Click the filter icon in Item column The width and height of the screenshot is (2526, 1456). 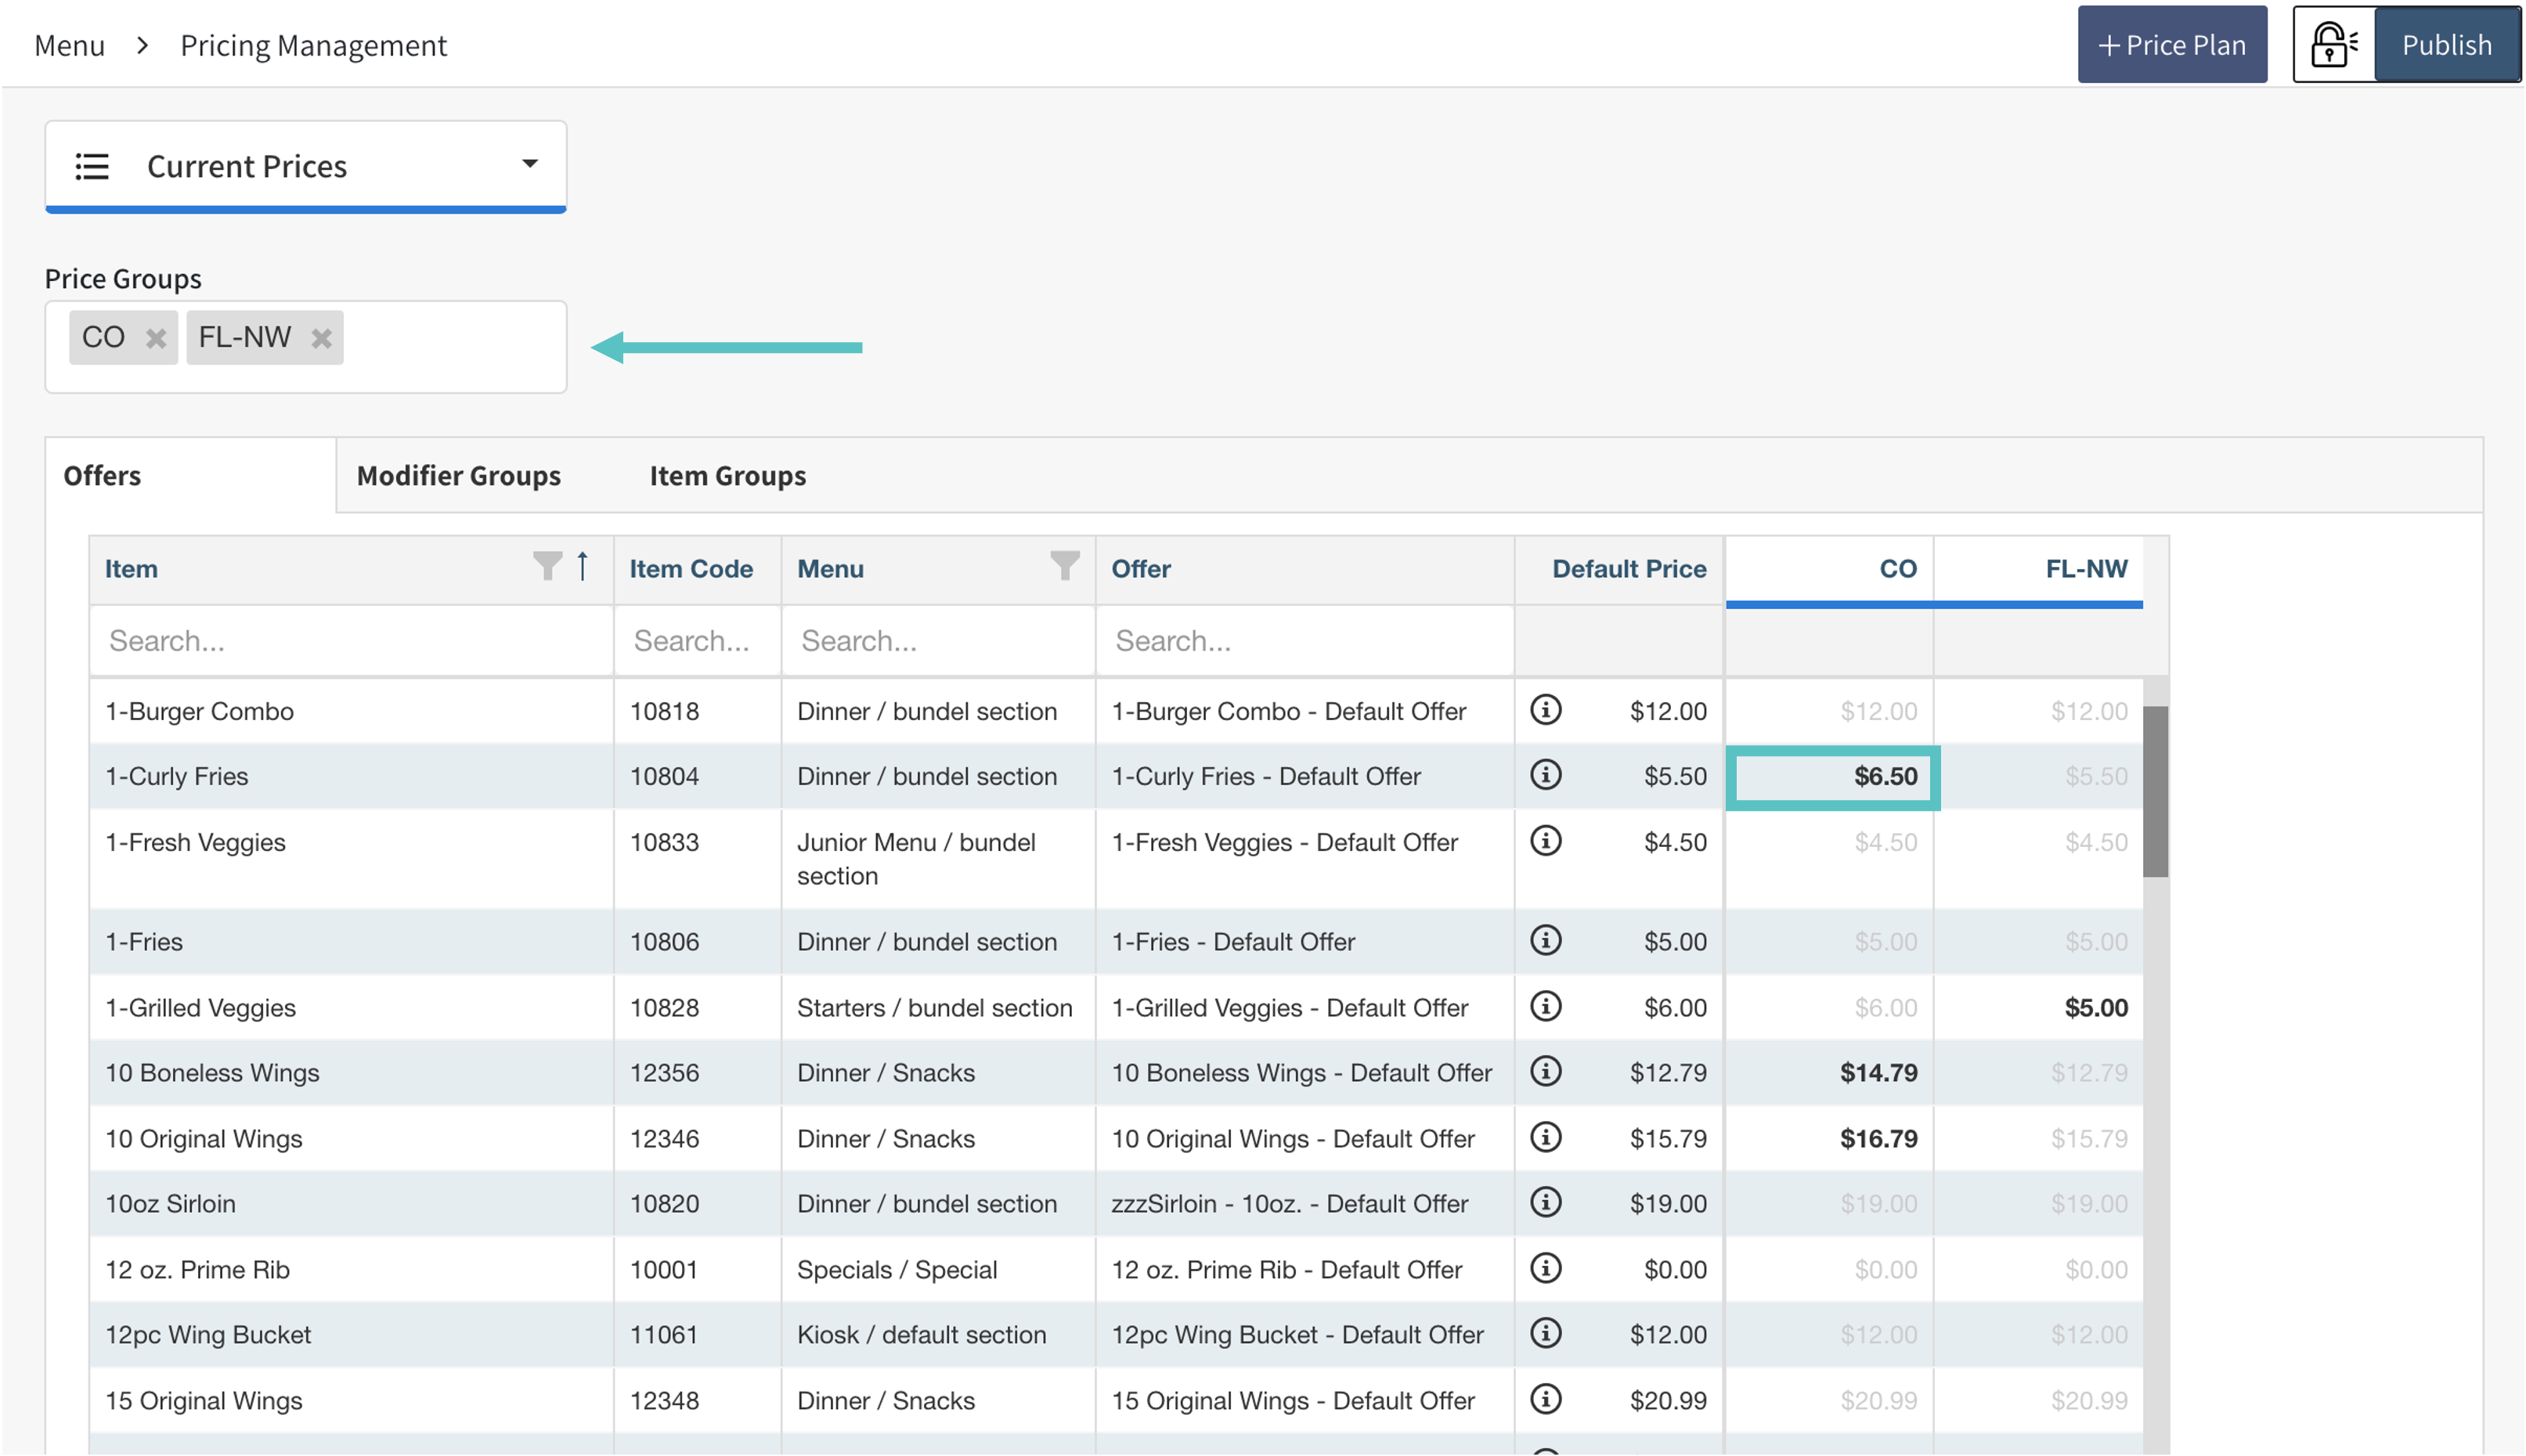click(x=547, y=567)
